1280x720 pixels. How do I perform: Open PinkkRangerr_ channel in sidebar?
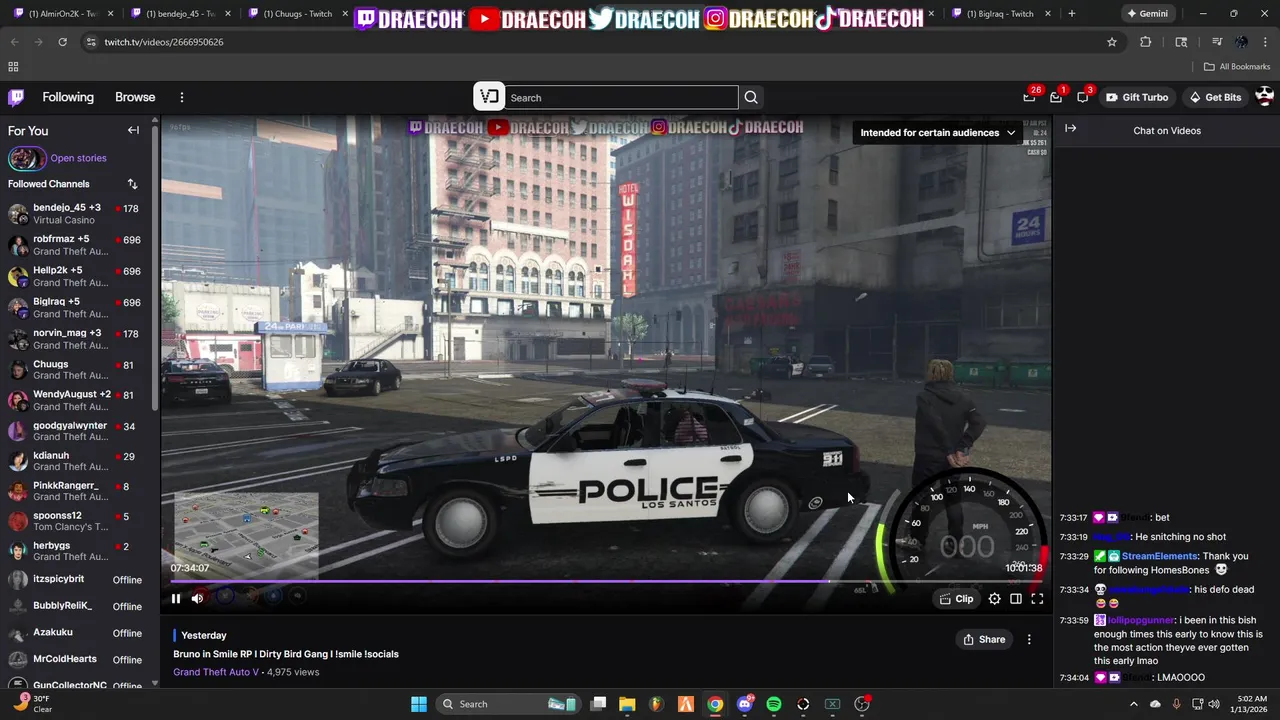click(78, 491)
